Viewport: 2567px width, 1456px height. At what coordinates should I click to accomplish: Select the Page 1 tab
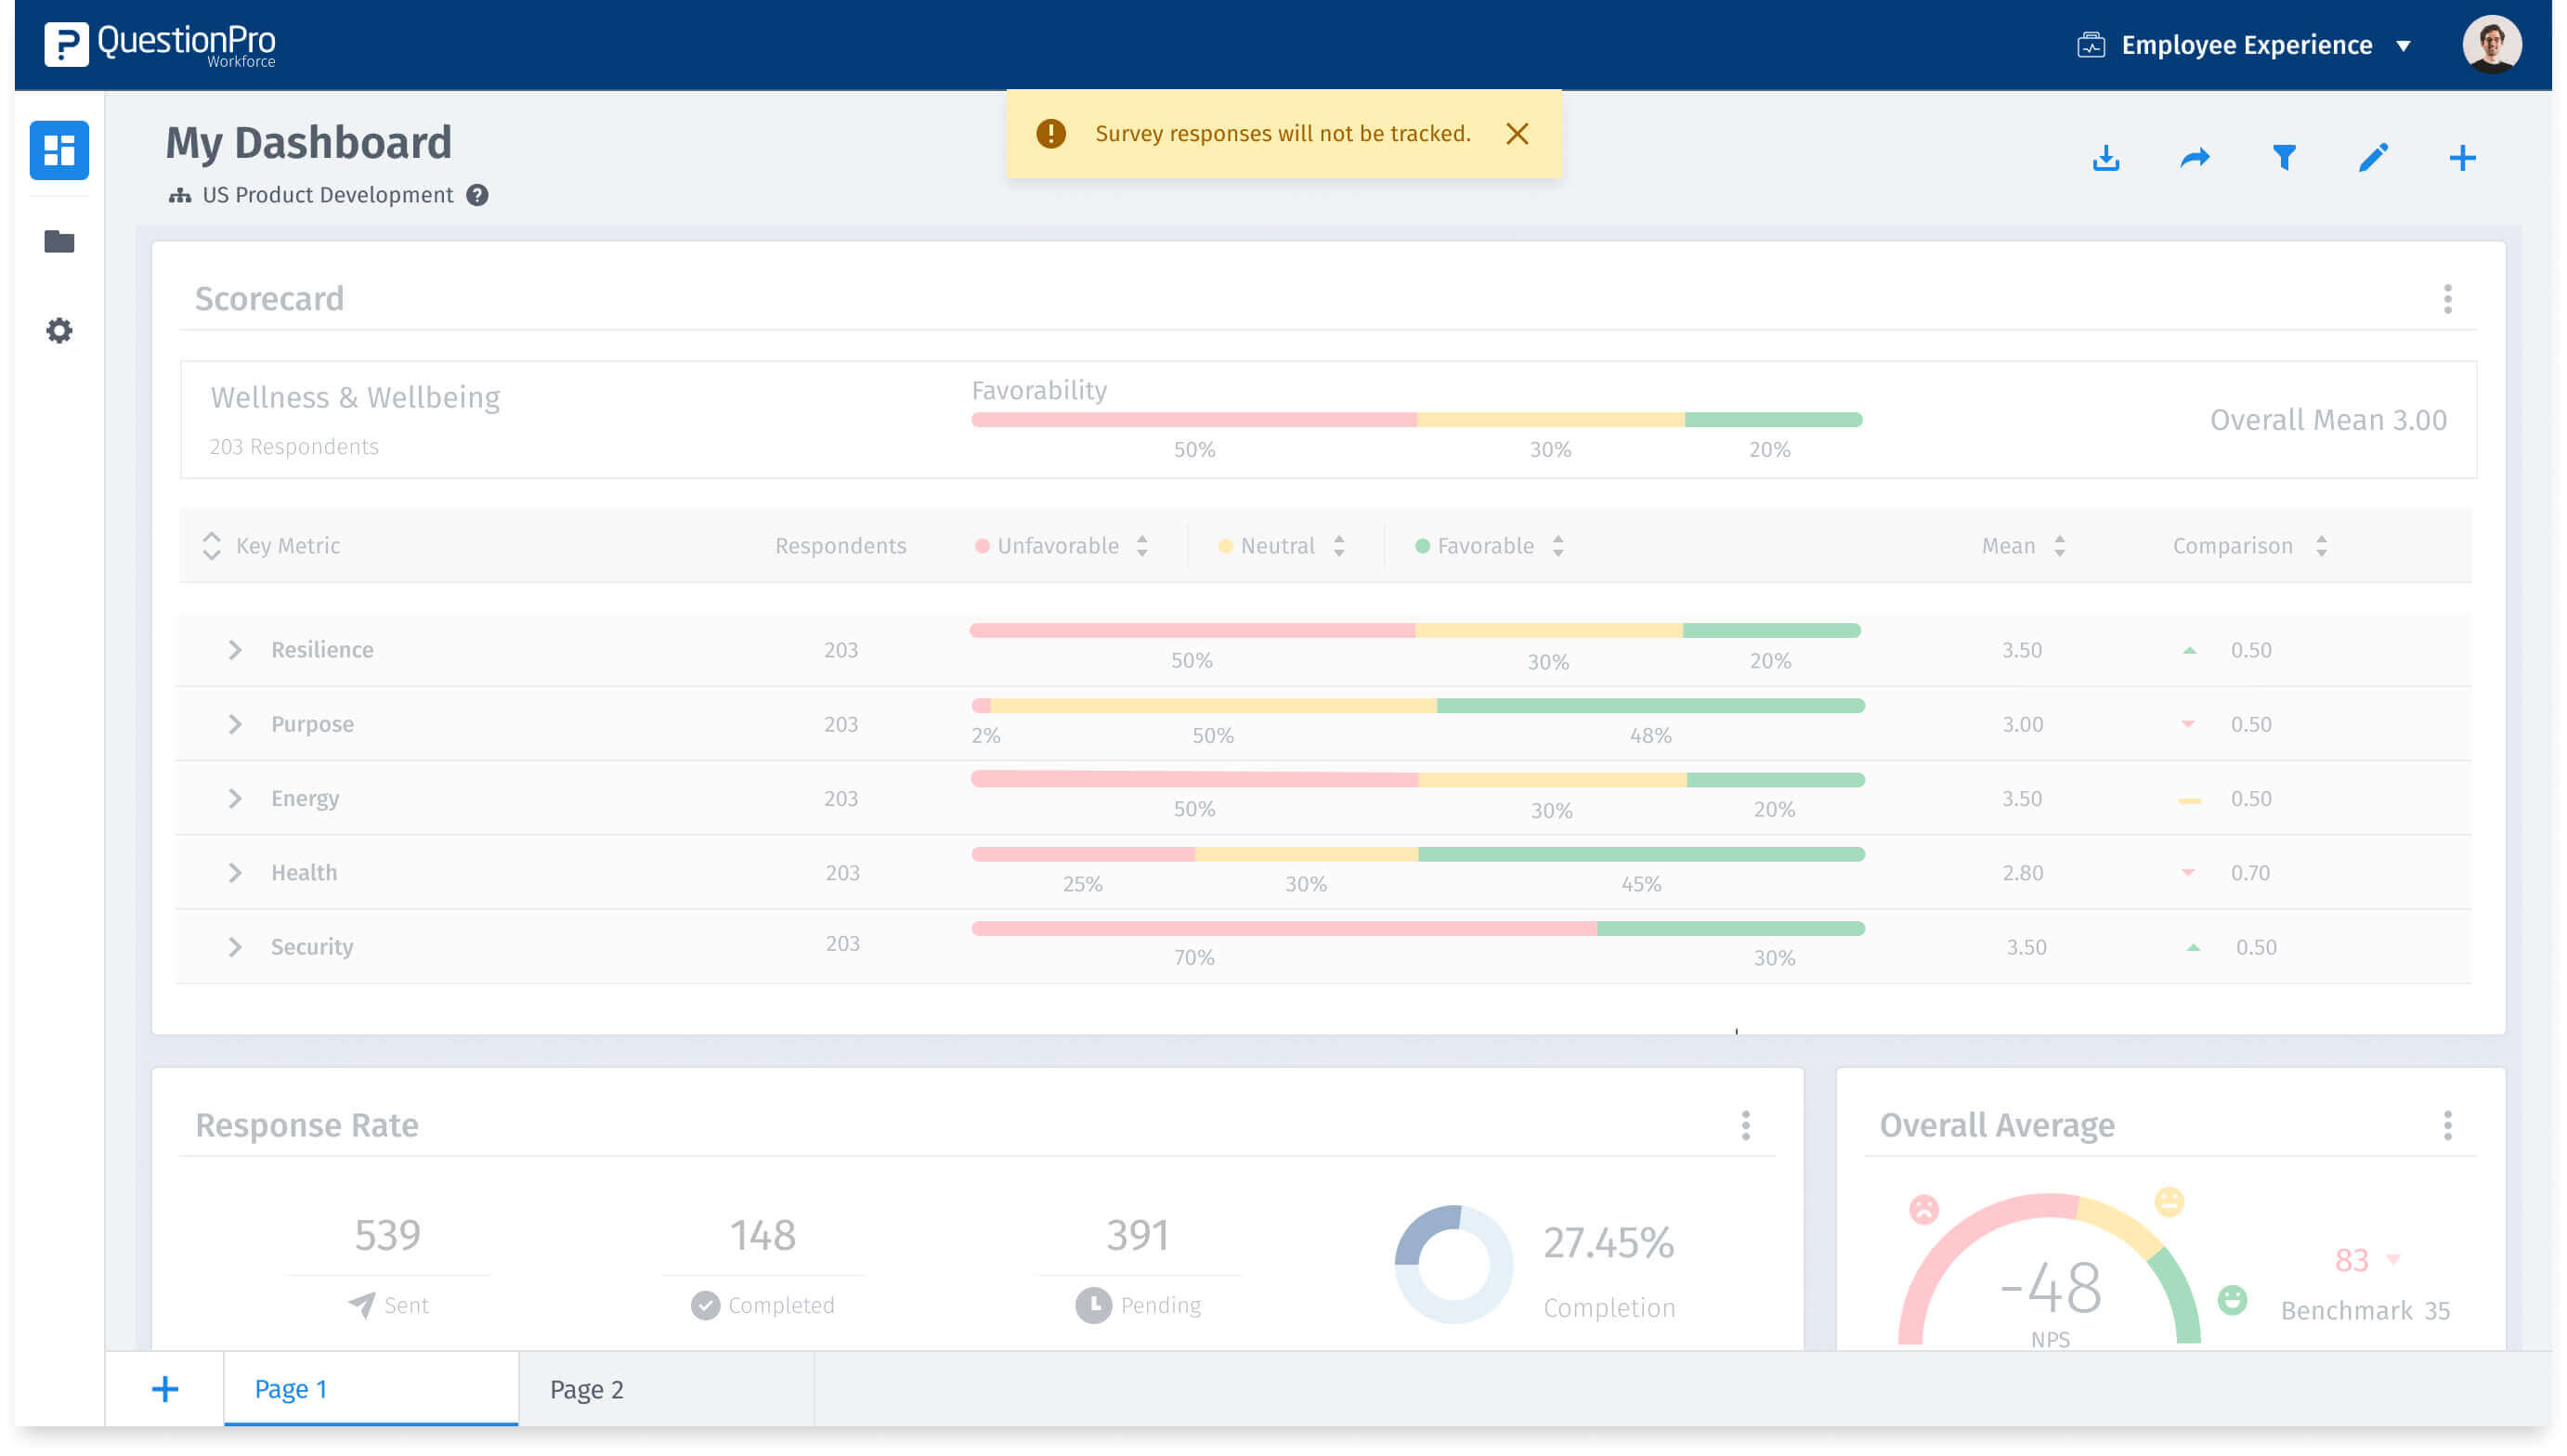[291, 1389]
